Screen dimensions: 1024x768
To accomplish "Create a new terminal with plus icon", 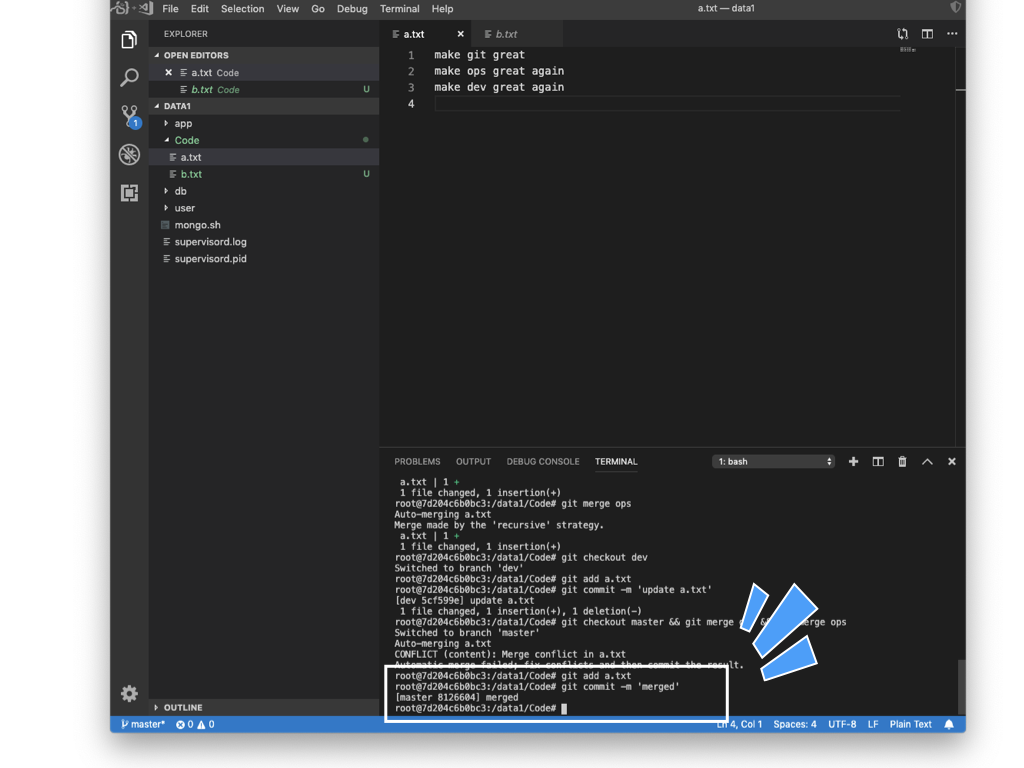I will pyautogui.click(x=853, y=462).
